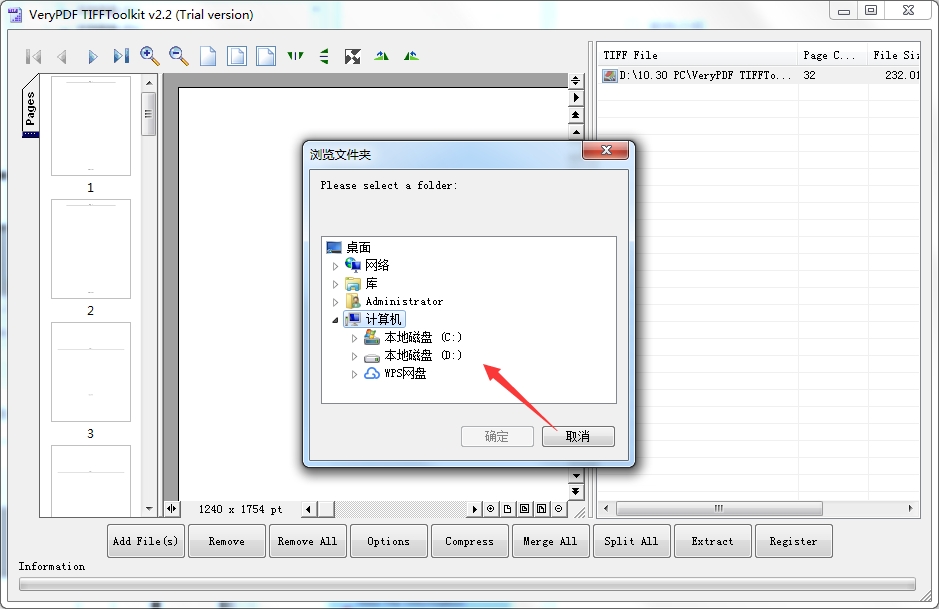The image size is (939, 609).
Task: Select page 3 thumbnail
Action: [x=91, y=372]
